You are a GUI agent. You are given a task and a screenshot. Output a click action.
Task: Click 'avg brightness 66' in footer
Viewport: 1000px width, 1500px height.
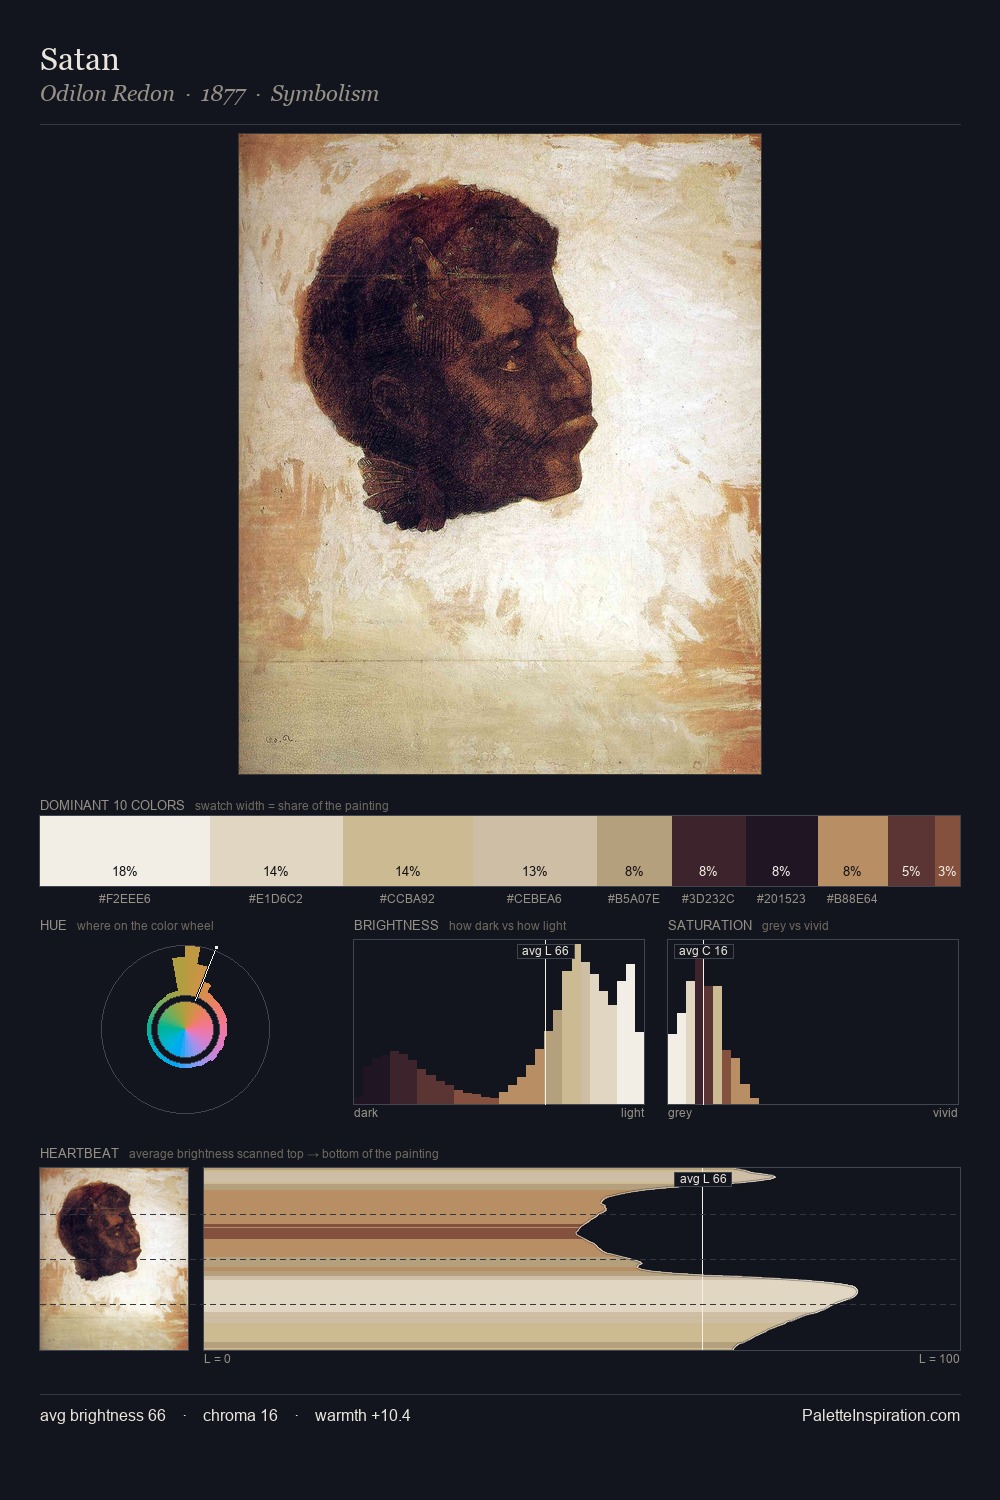pos(103,1415)
